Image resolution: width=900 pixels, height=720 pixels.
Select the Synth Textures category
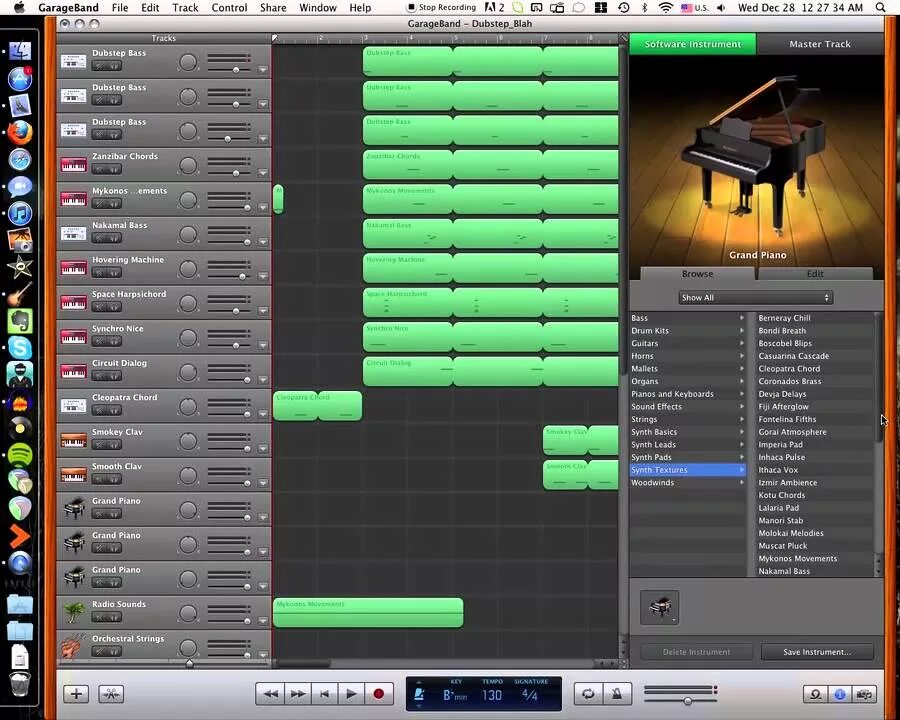(x=688, y=470)
